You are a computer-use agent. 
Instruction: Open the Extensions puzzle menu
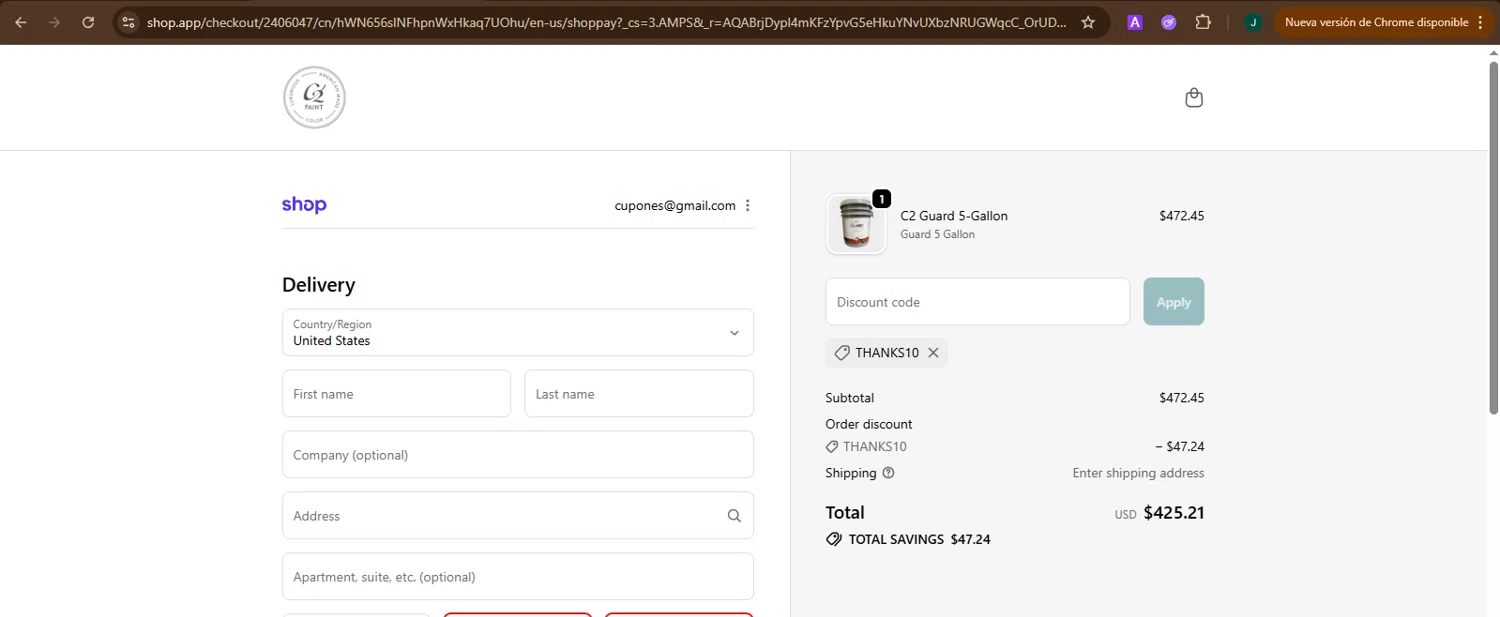tap(1203, 22)
